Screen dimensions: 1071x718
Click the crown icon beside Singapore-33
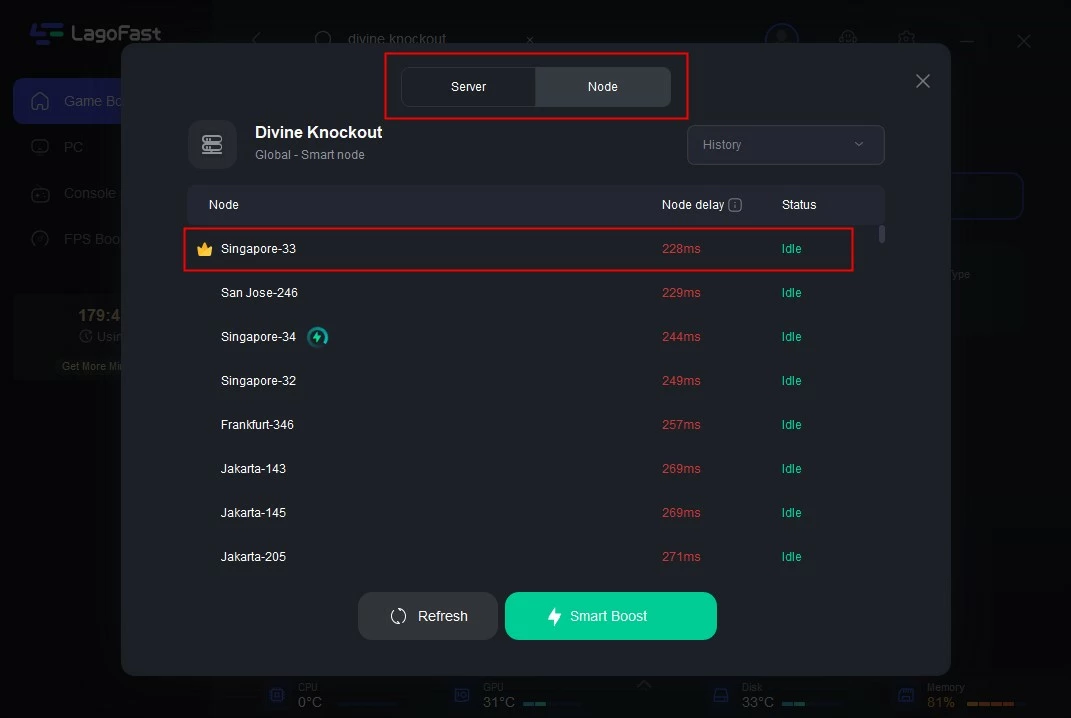coord(205,249)
